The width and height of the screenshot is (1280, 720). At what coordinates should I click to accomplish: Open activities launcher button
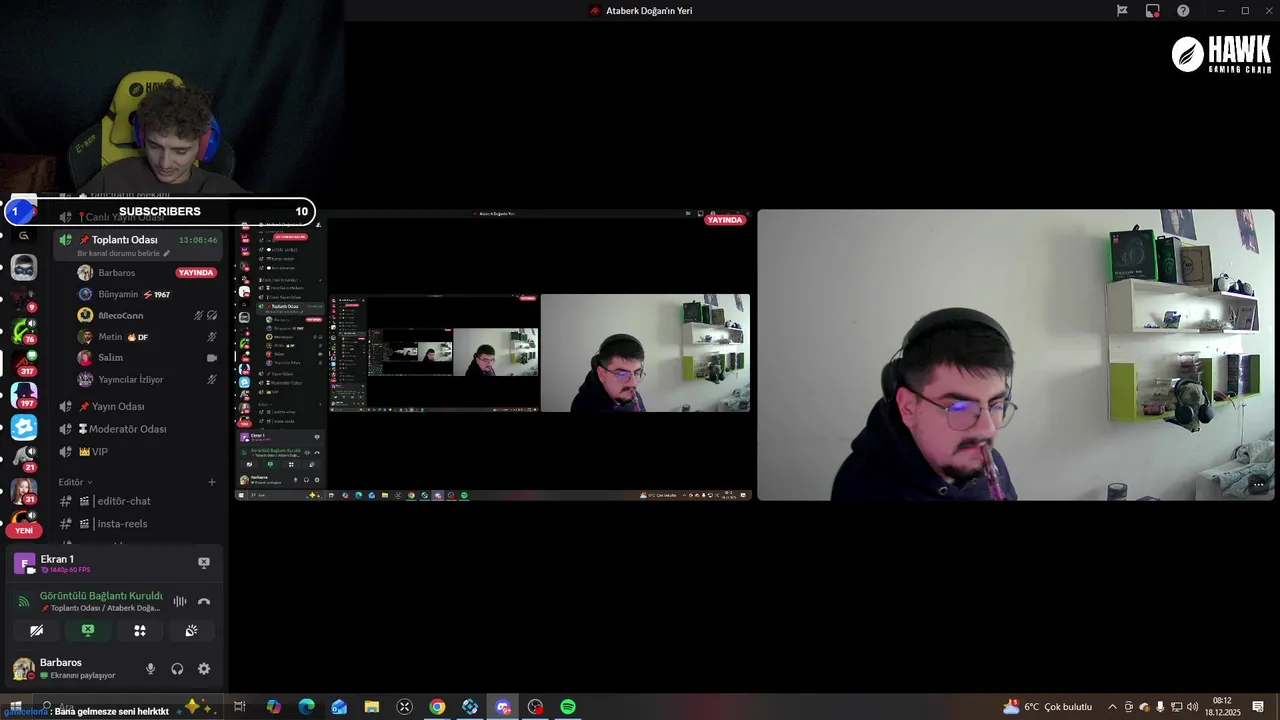point(140,631)
